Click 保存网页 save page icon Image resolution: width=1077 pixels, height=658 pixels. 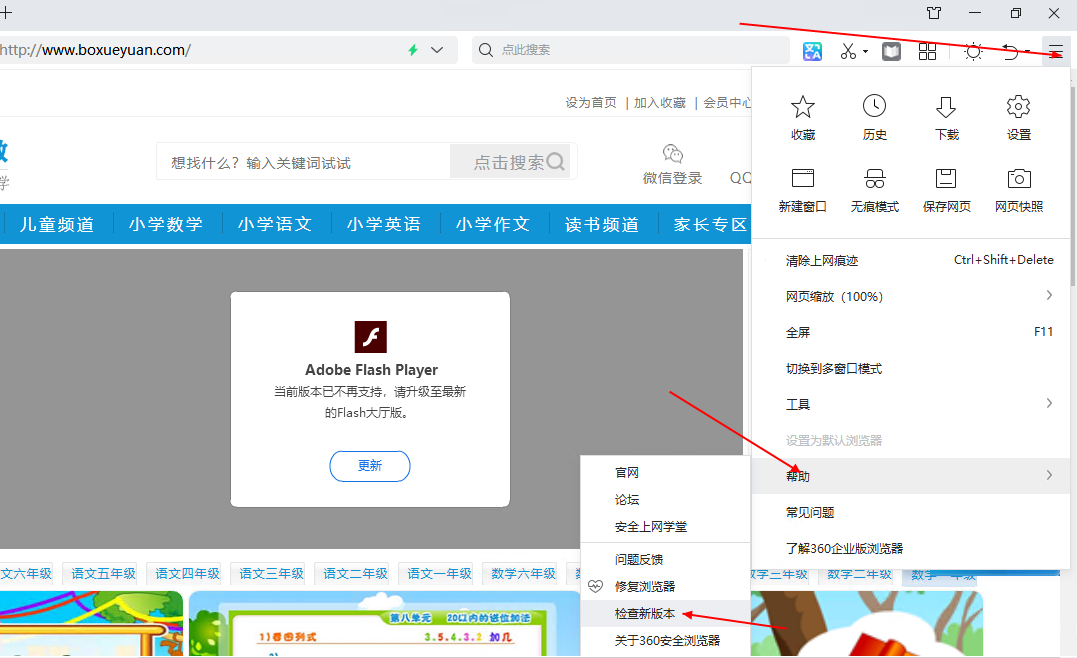click(946, 189)
